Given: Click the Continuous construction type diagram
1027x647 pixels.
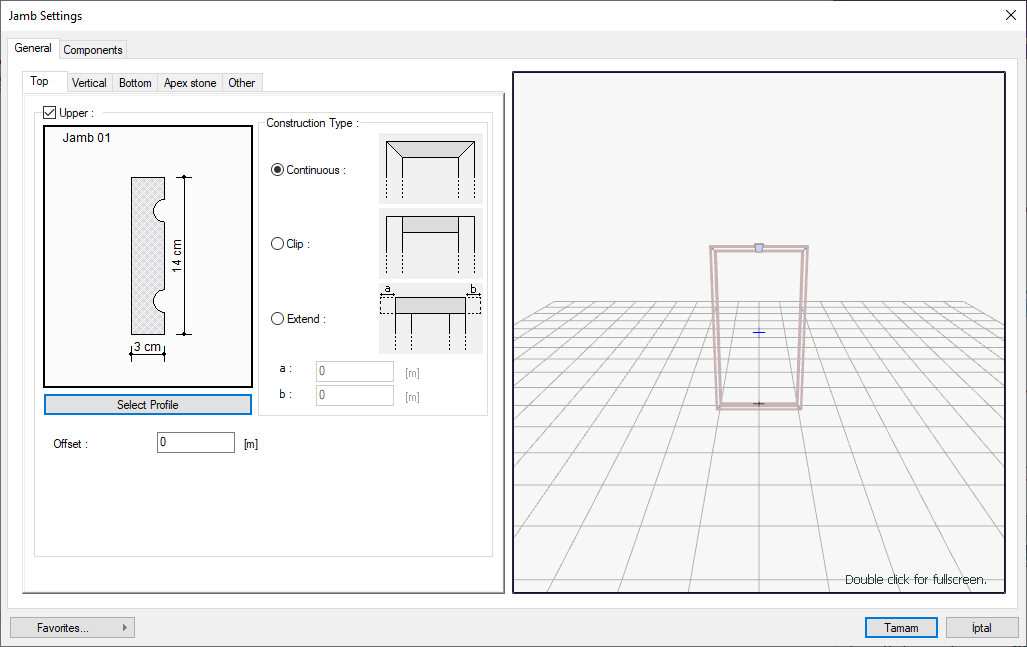Looking at the screenshot, I should [431, 169].
